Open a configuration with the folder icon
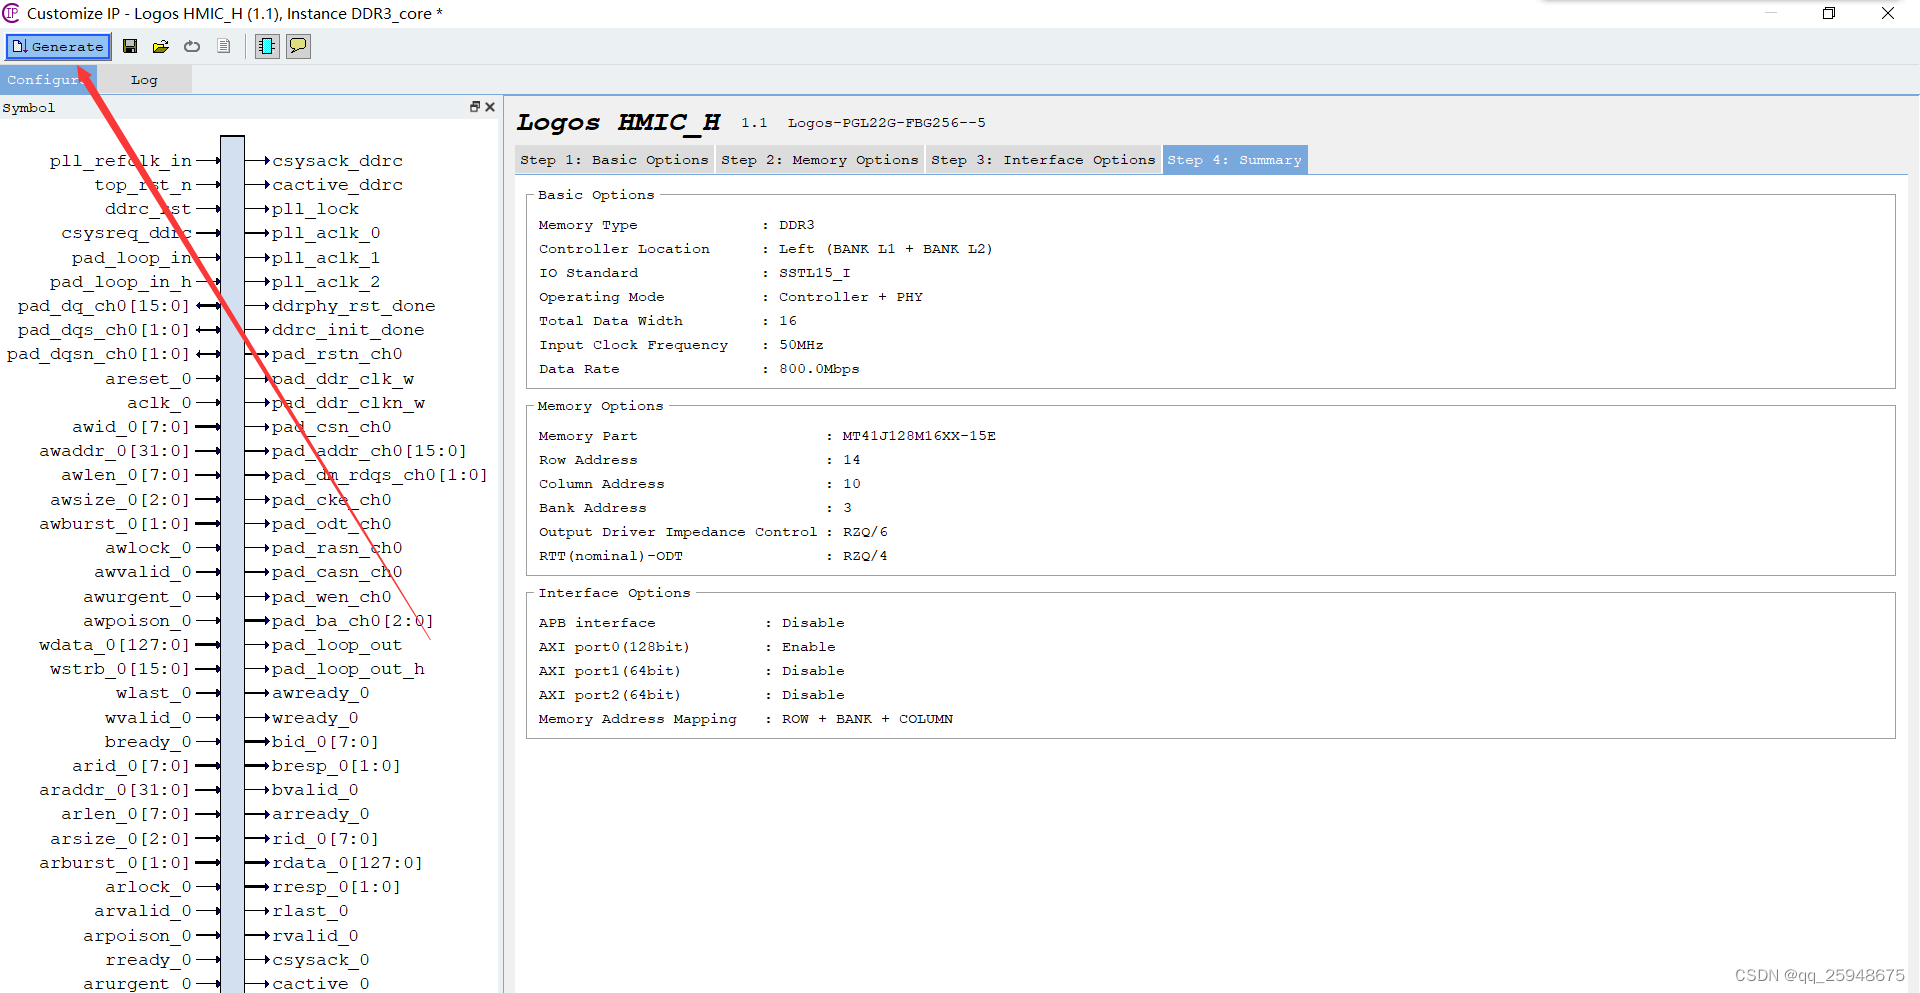This screenshot has width=1920, height=993. click(161, 46)
